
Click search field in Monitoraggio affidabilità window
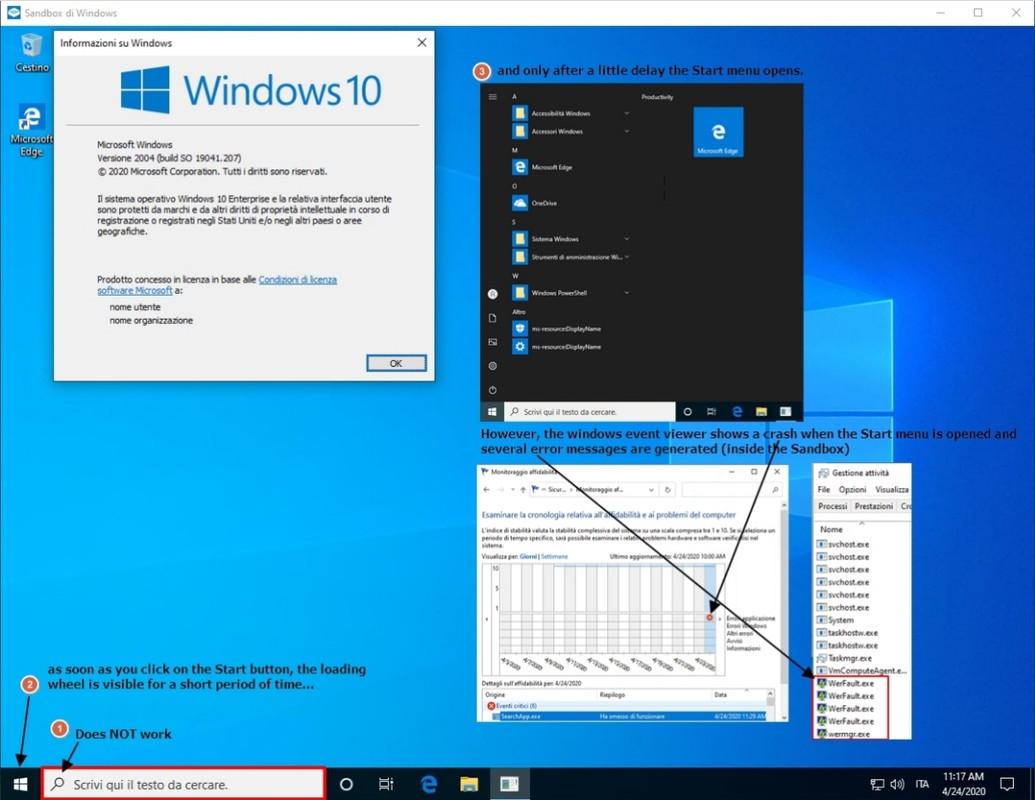pyautogui.click(x=731, y=490)
